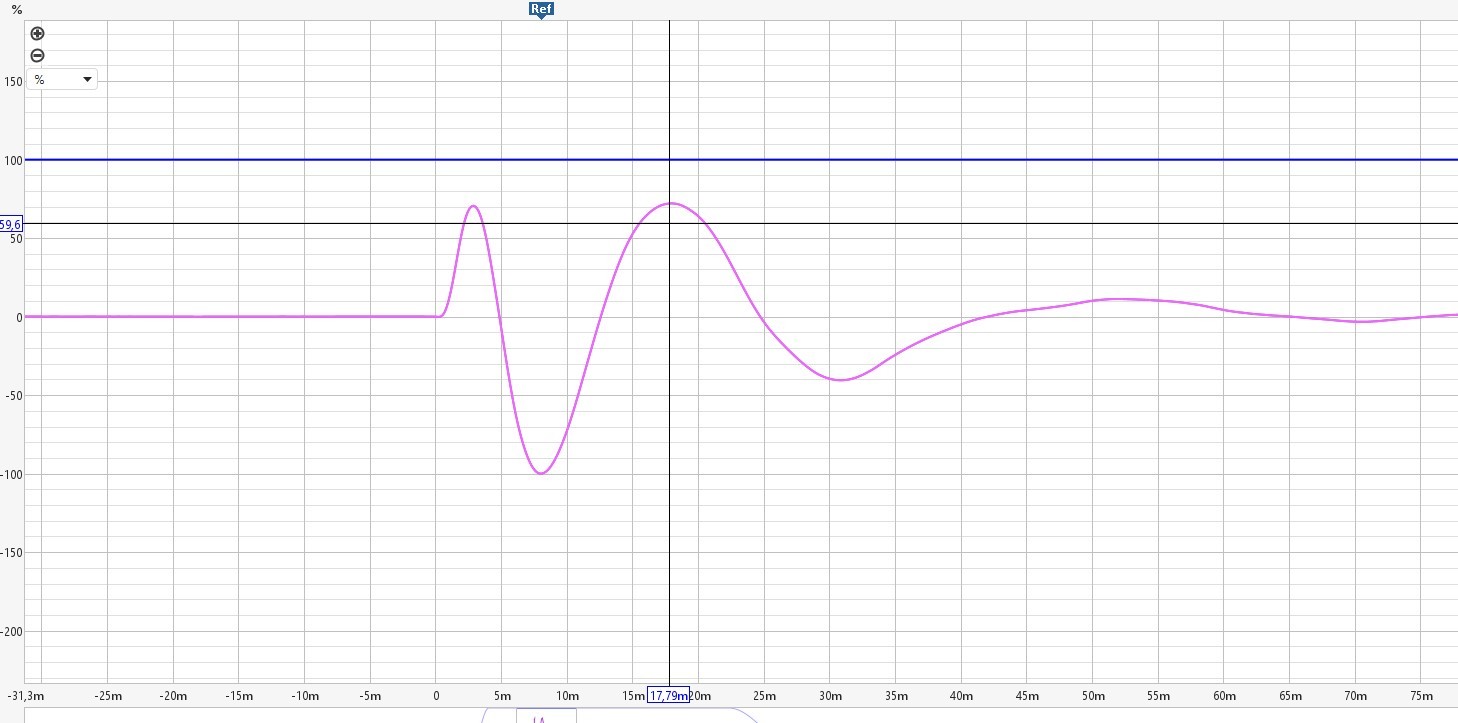Click the zoom out magnifier icon

click(38, 56)
